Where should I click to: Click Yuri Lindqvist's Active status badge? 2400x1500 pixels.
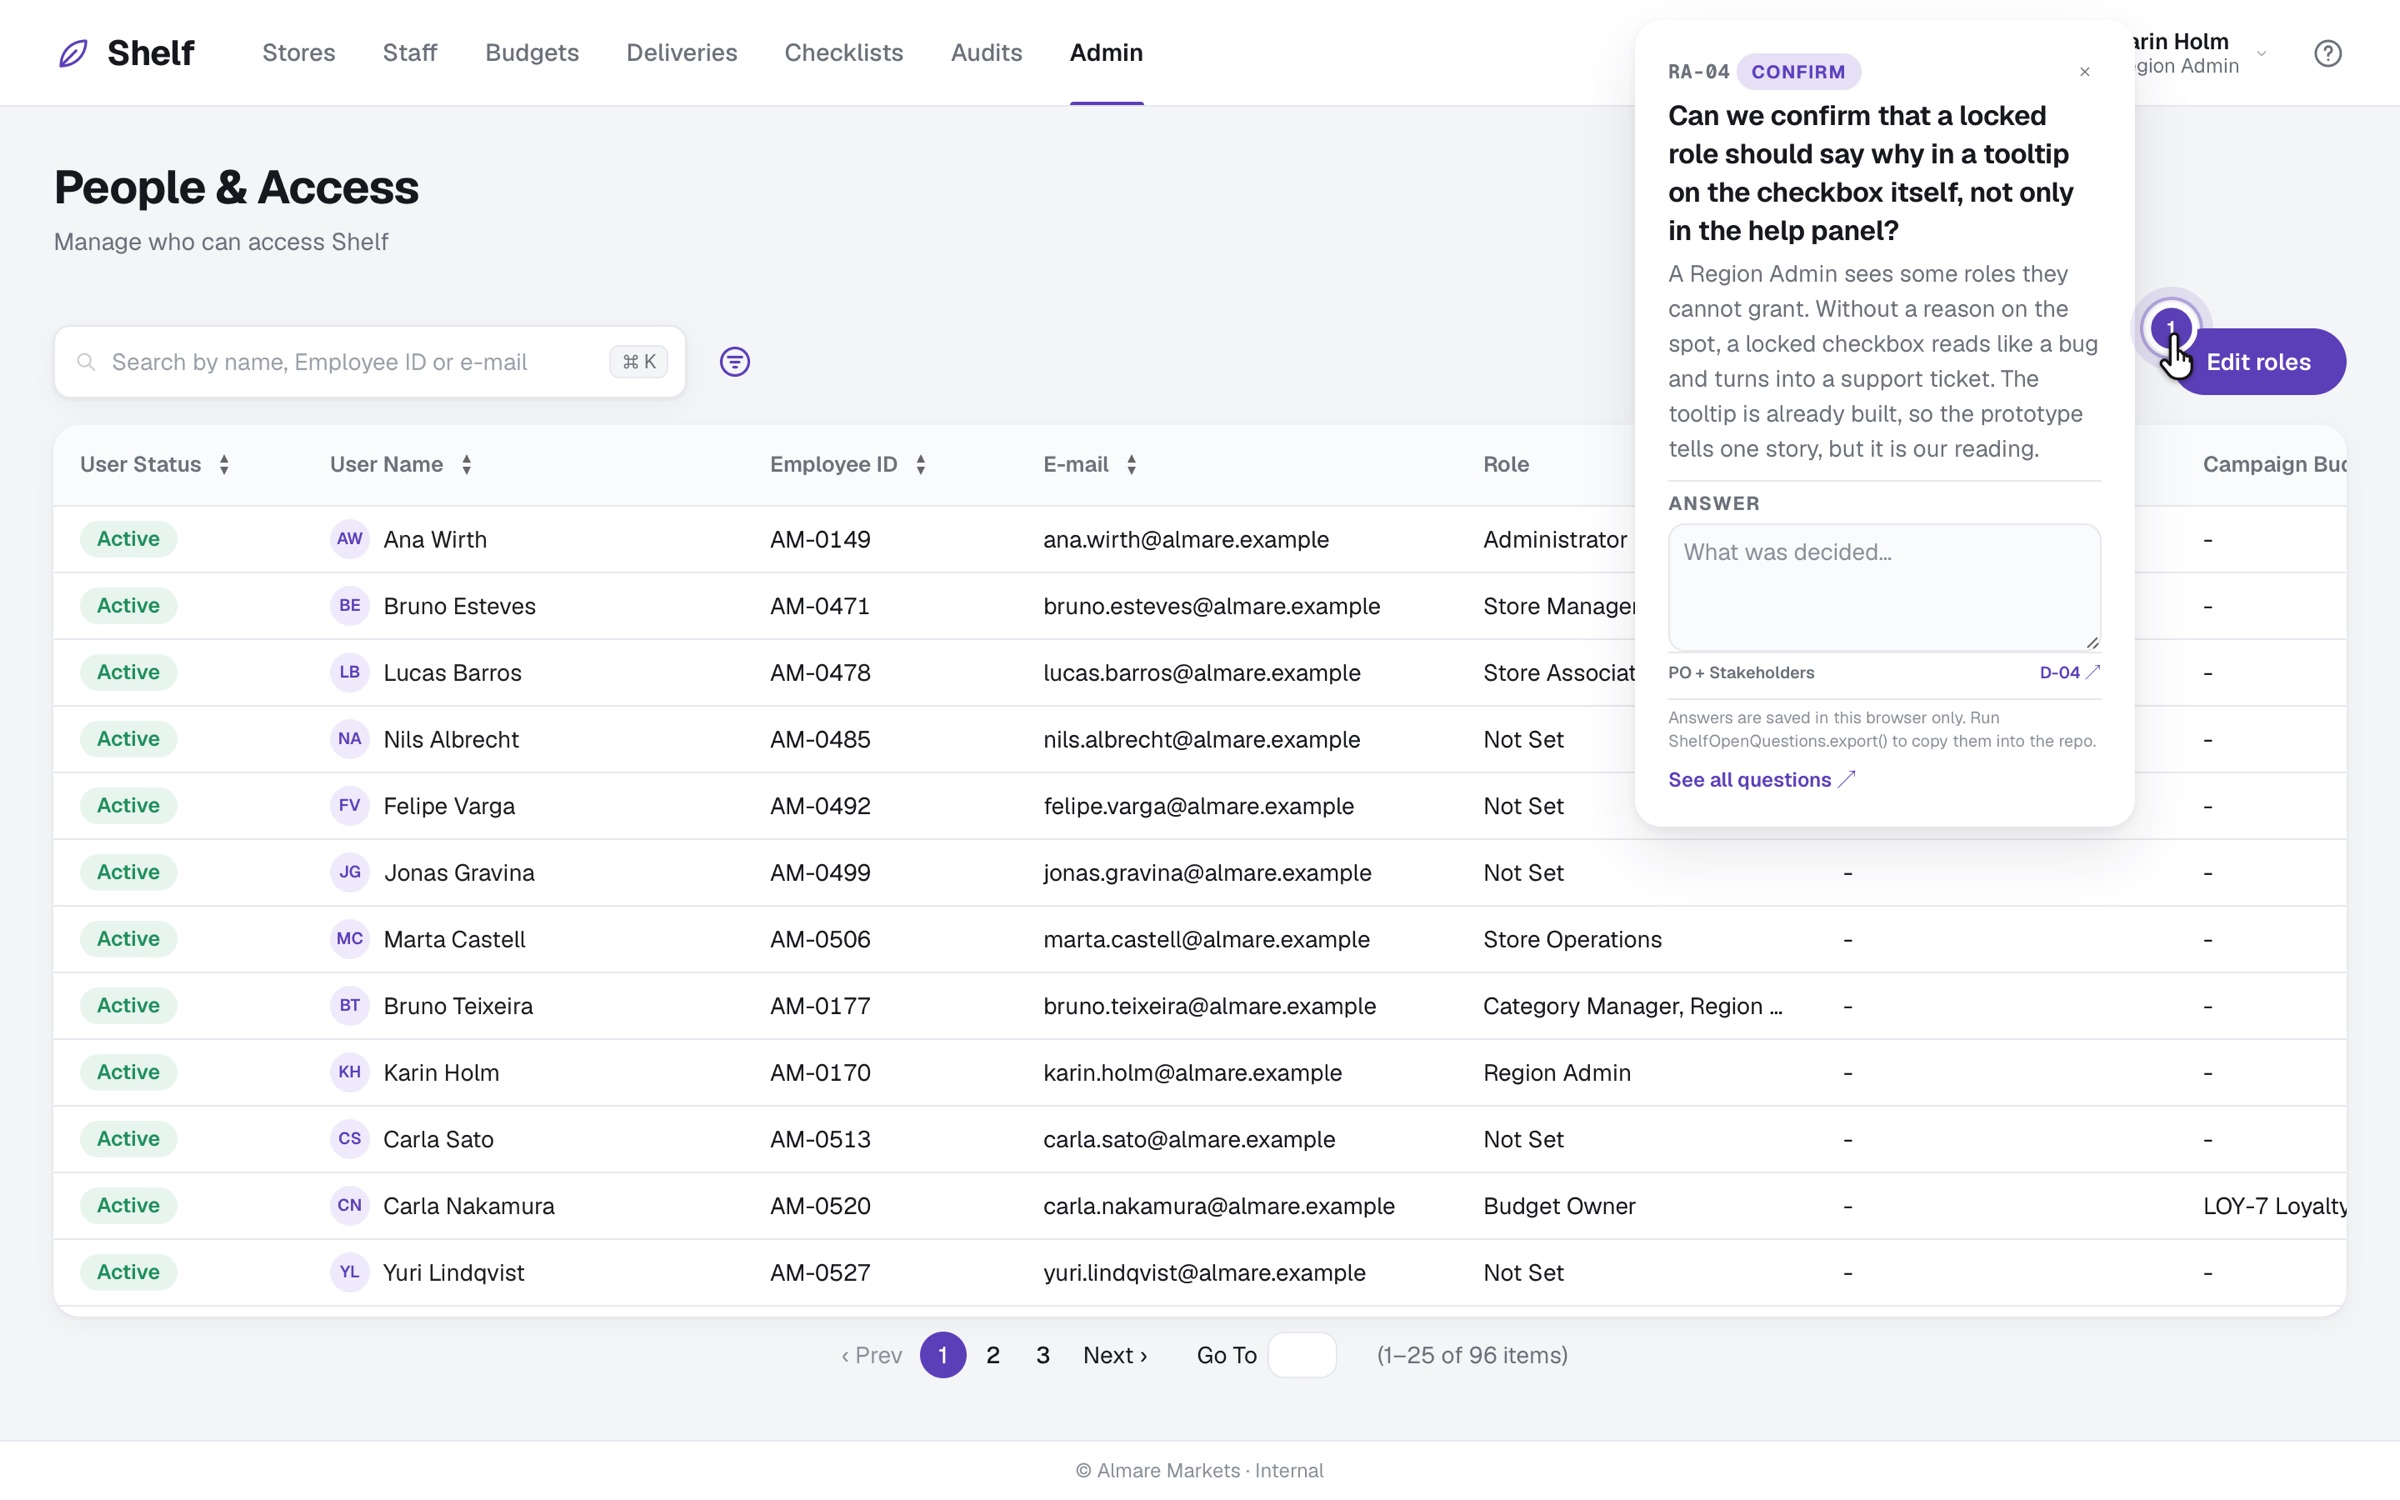[x=128, y=1272]
